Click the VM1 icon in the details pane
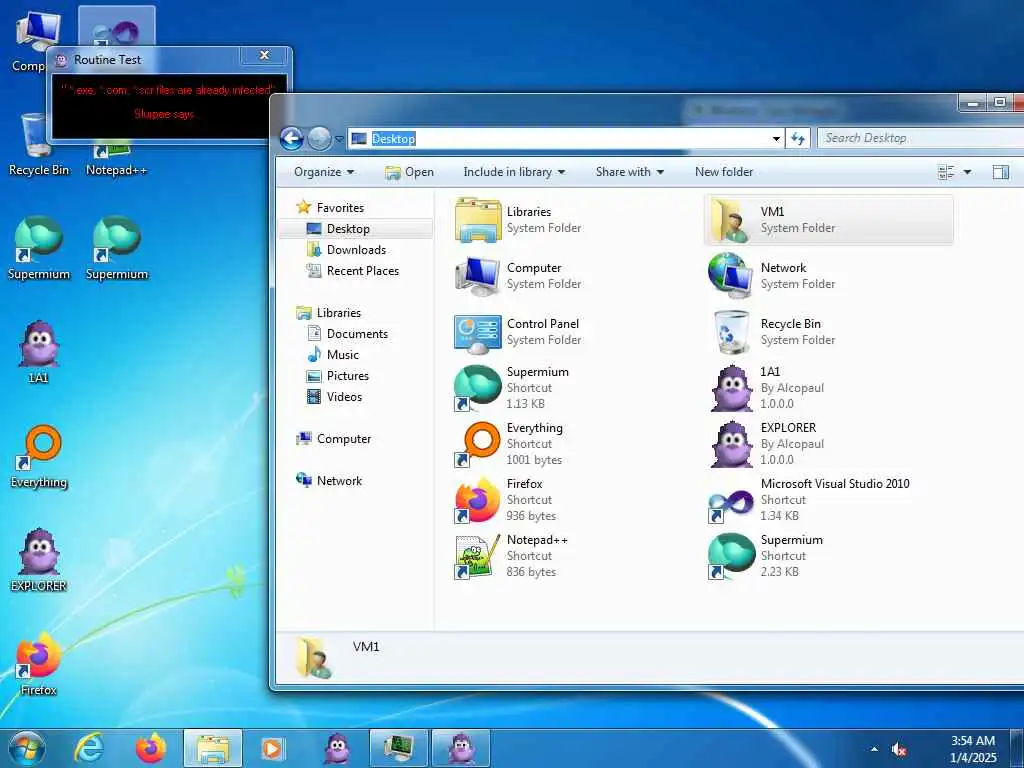Screen dimensions: 1024x768 [313, 658]
